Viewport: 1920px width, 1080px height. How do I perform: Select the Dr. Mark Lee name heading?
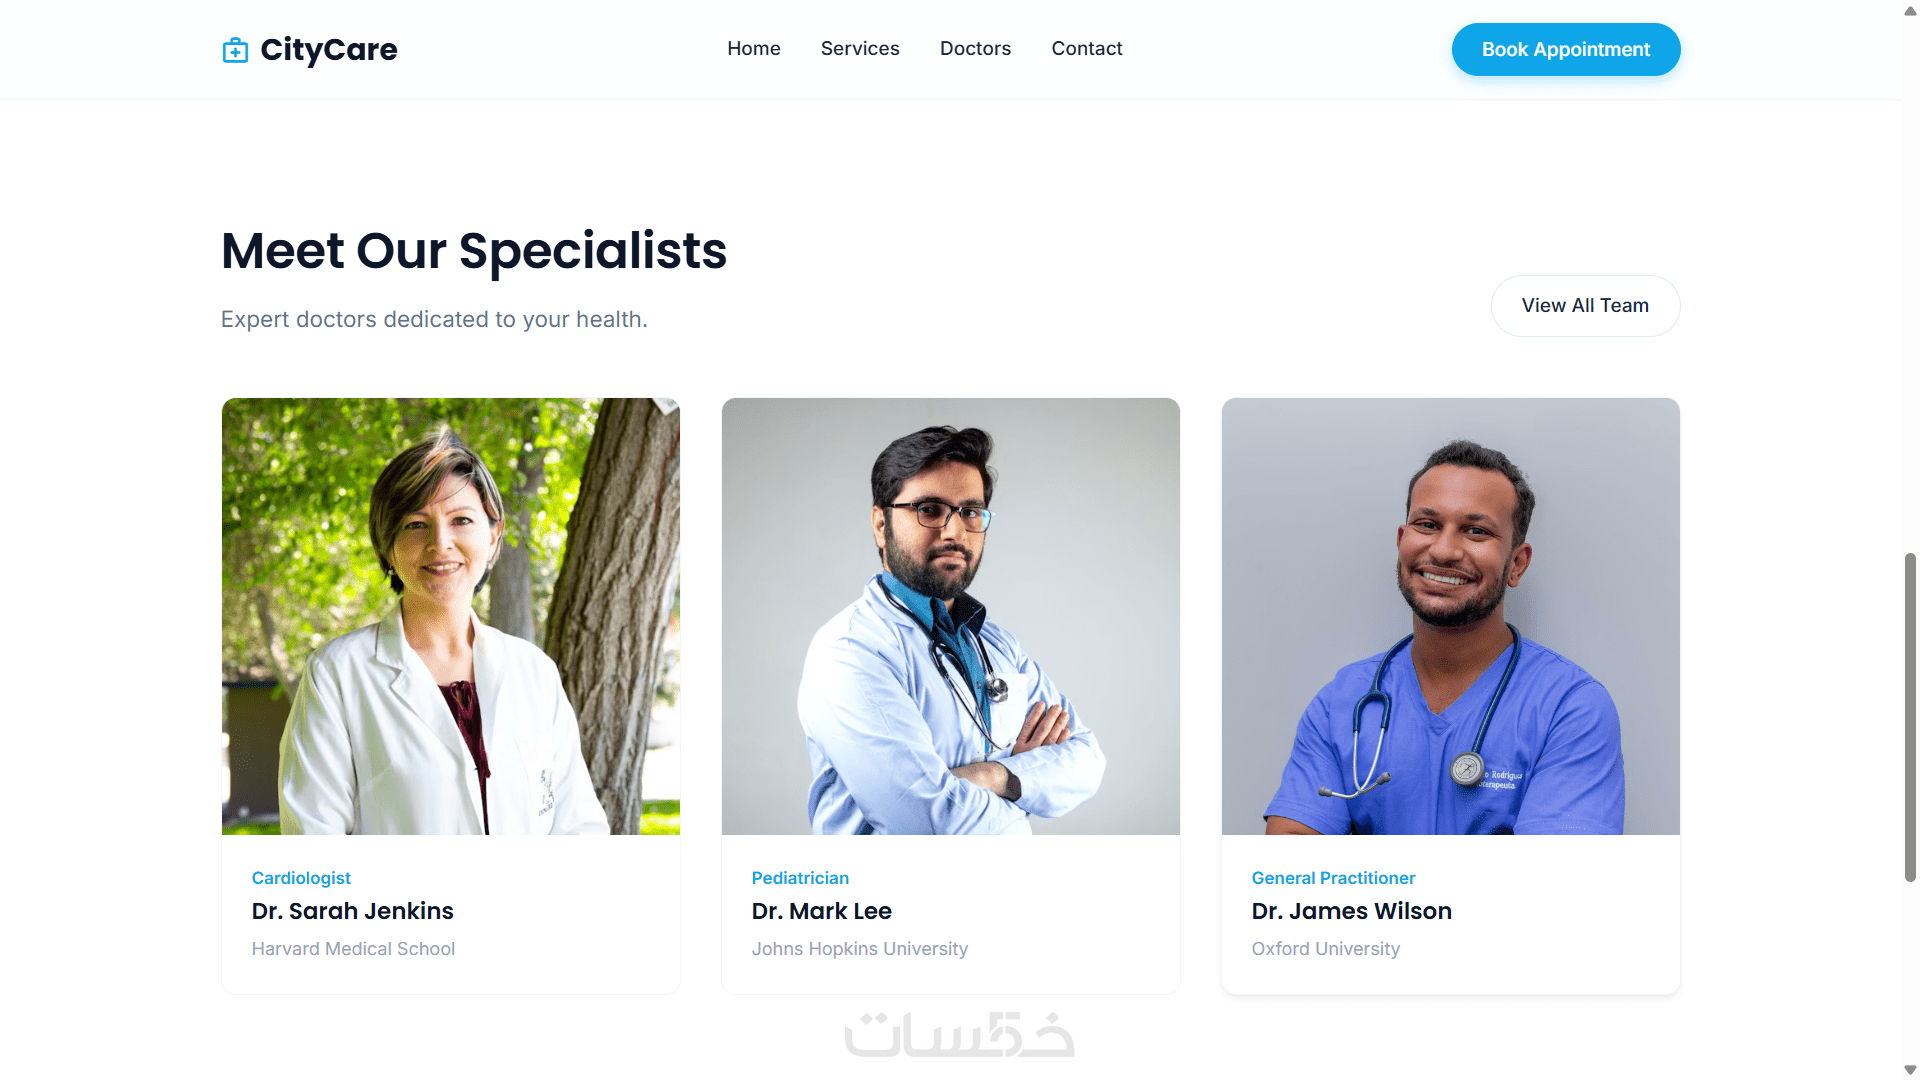tap(822, 911)
